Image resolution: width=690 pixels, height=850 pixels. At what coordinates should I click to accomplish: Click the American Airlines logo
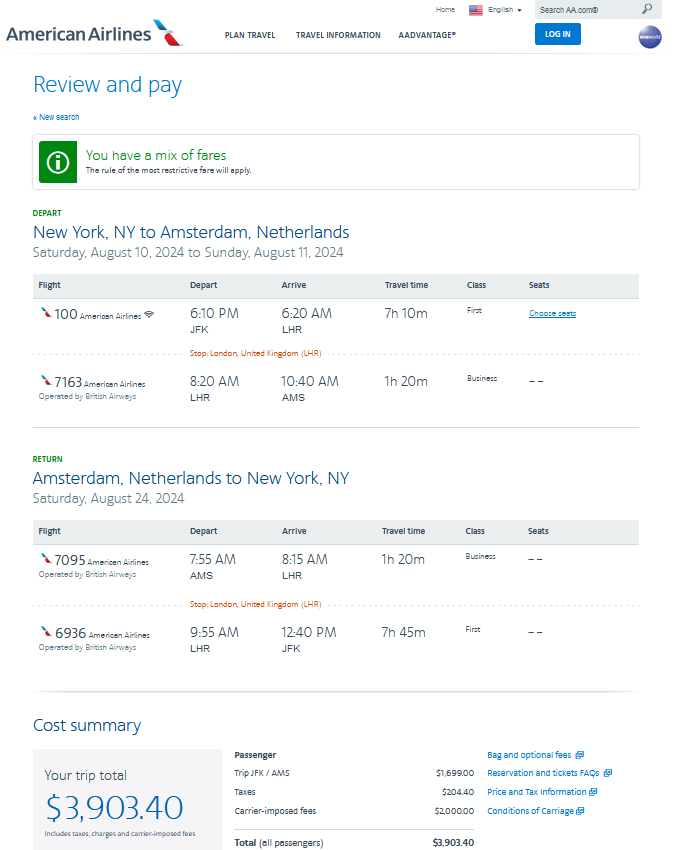coord(95,33)
